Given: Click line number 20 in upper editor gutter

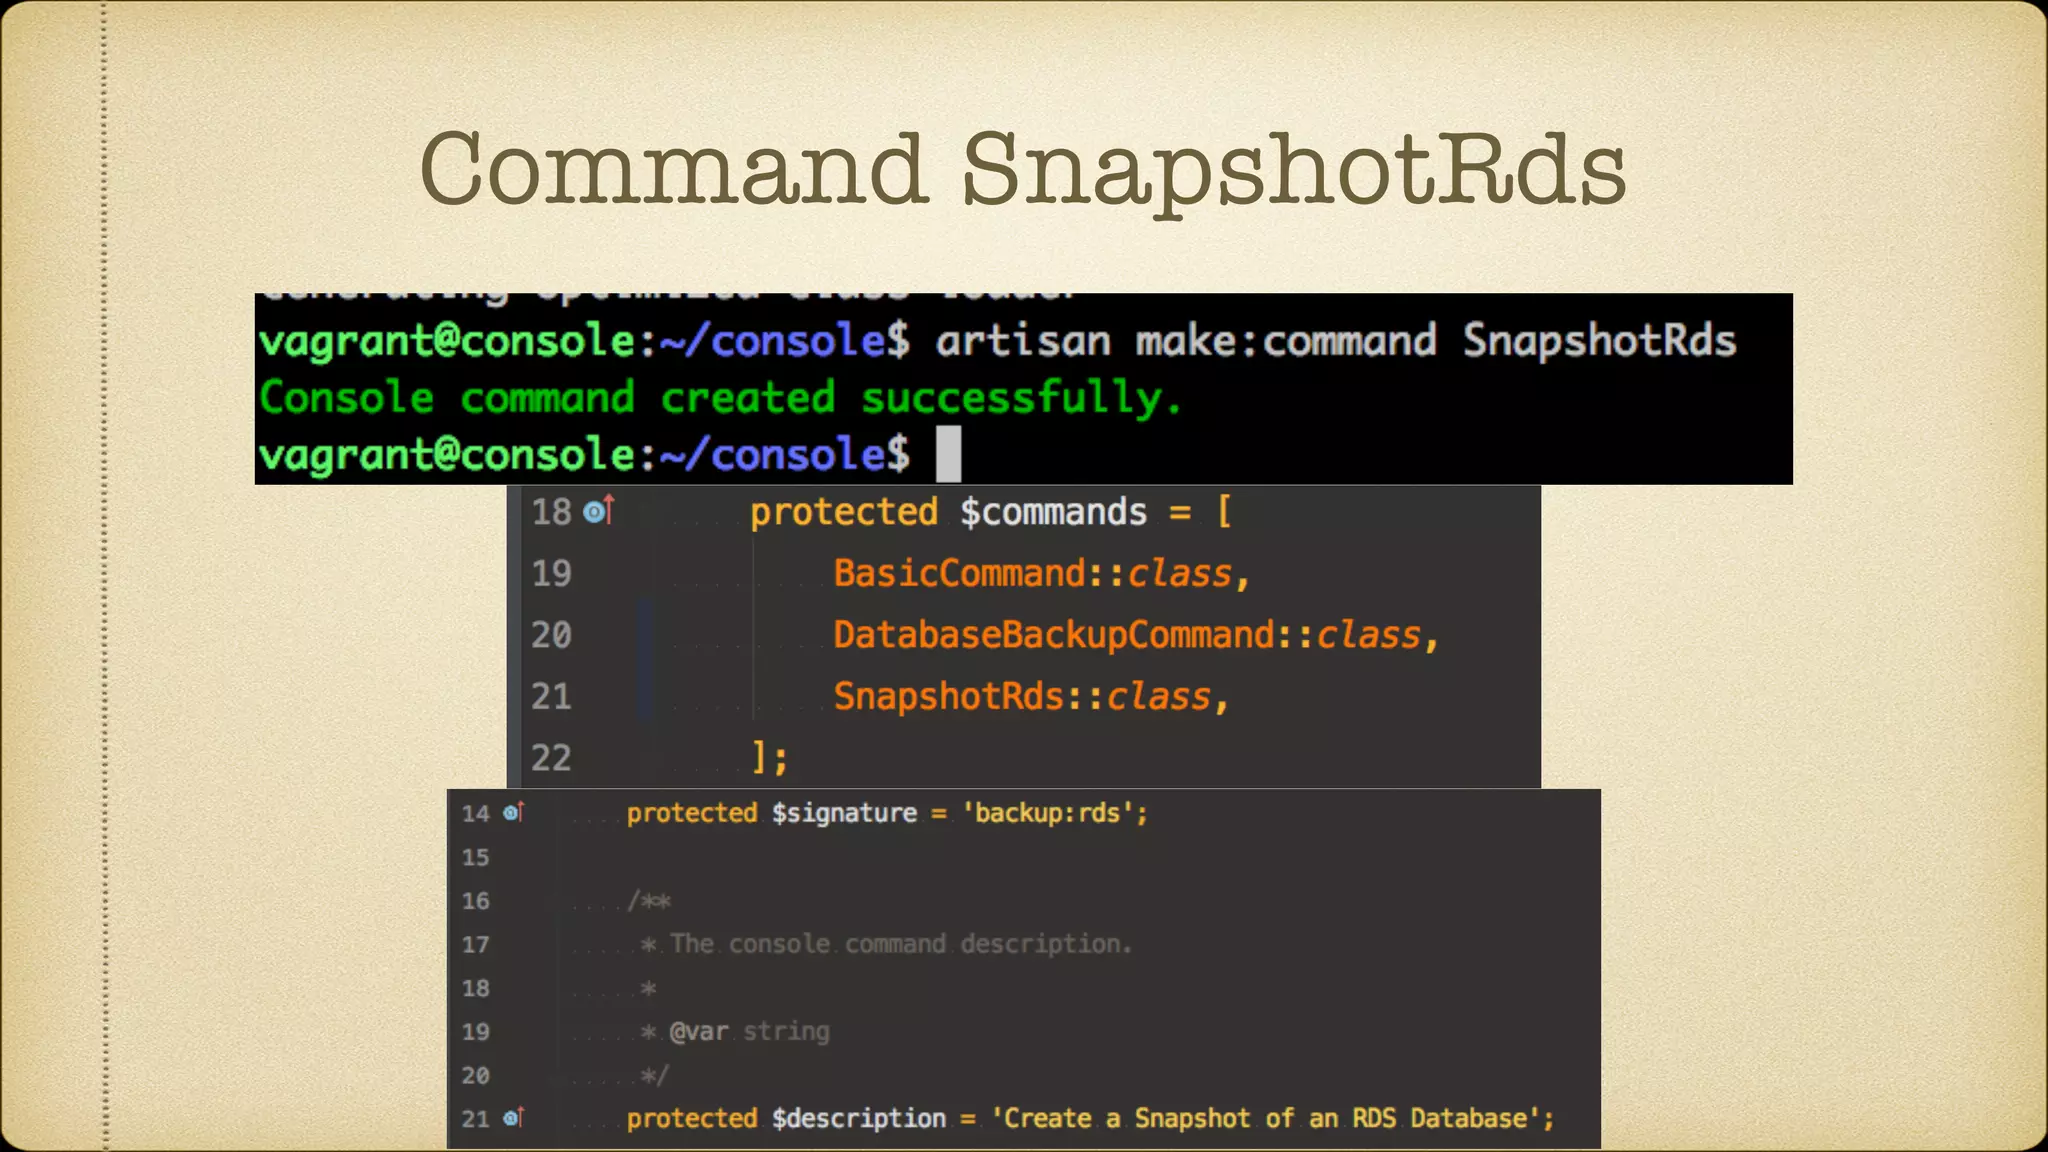Looking at the screenshot, I should pyautogui.click(x=551, y=635).
